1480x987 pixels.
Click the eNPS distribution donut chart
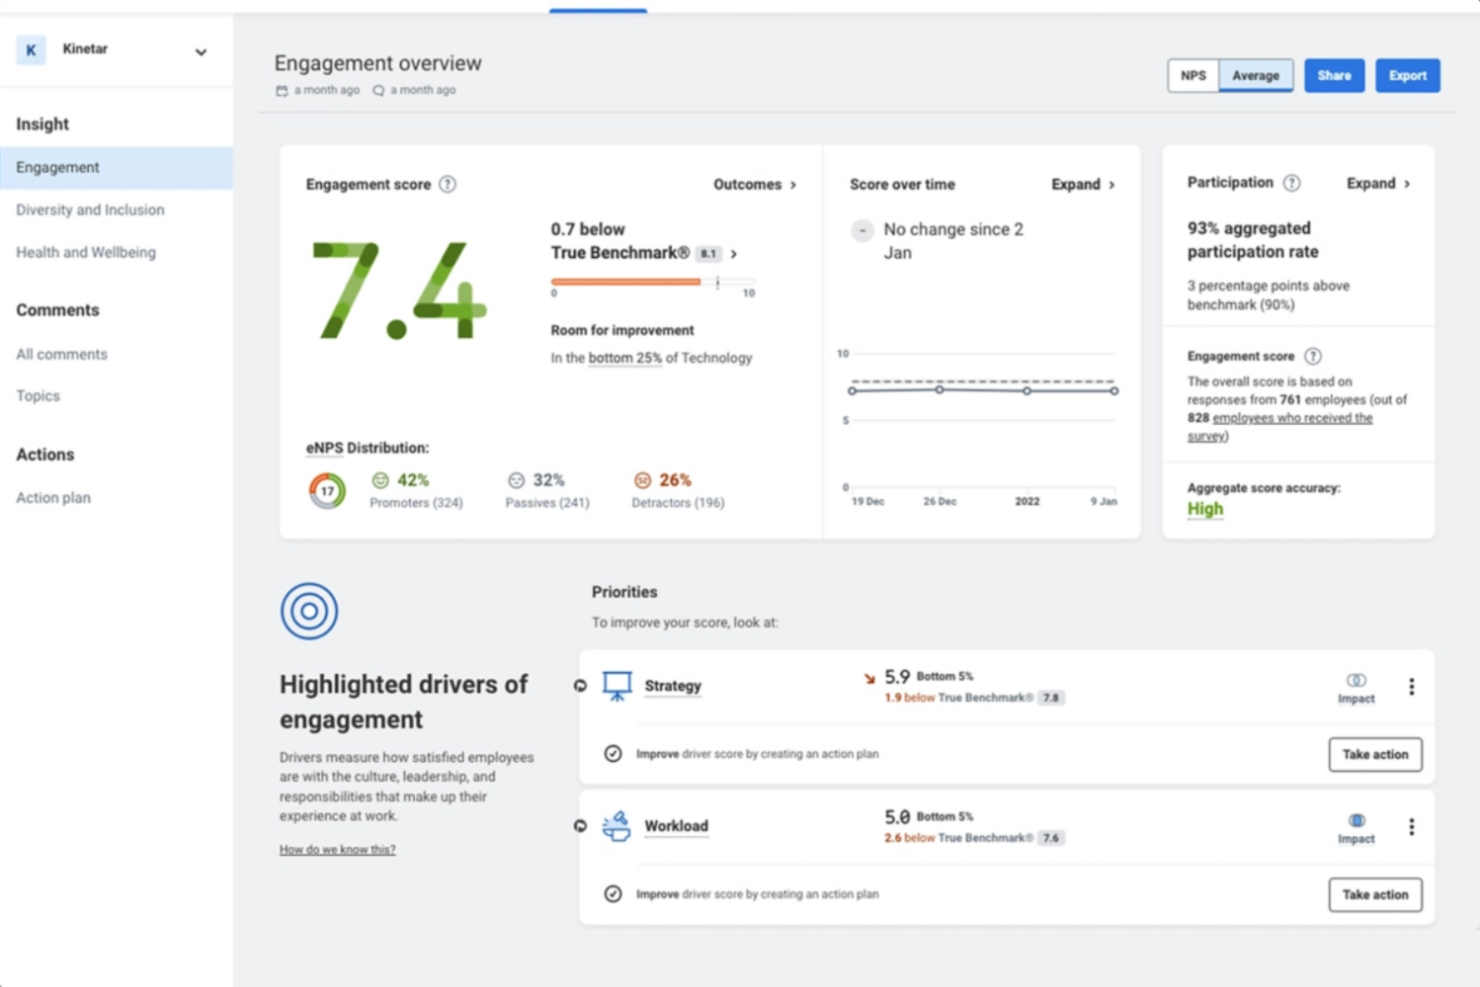326,490
